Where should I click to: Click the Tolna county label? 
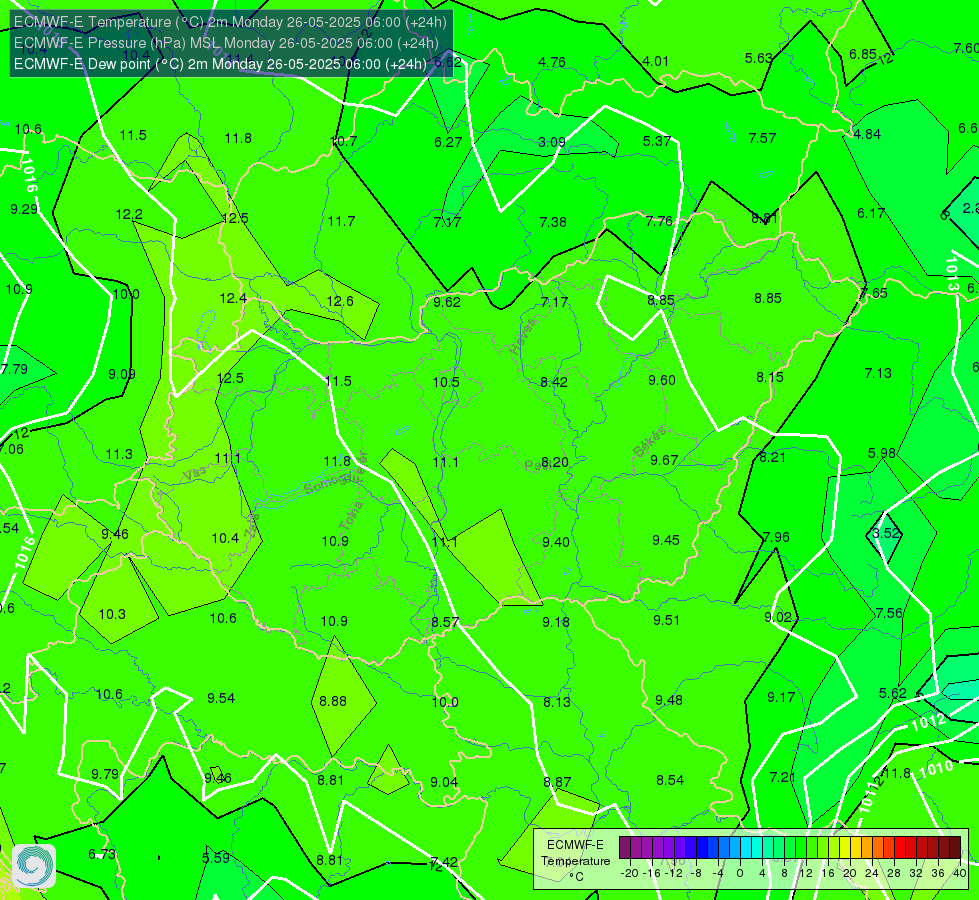350,517
